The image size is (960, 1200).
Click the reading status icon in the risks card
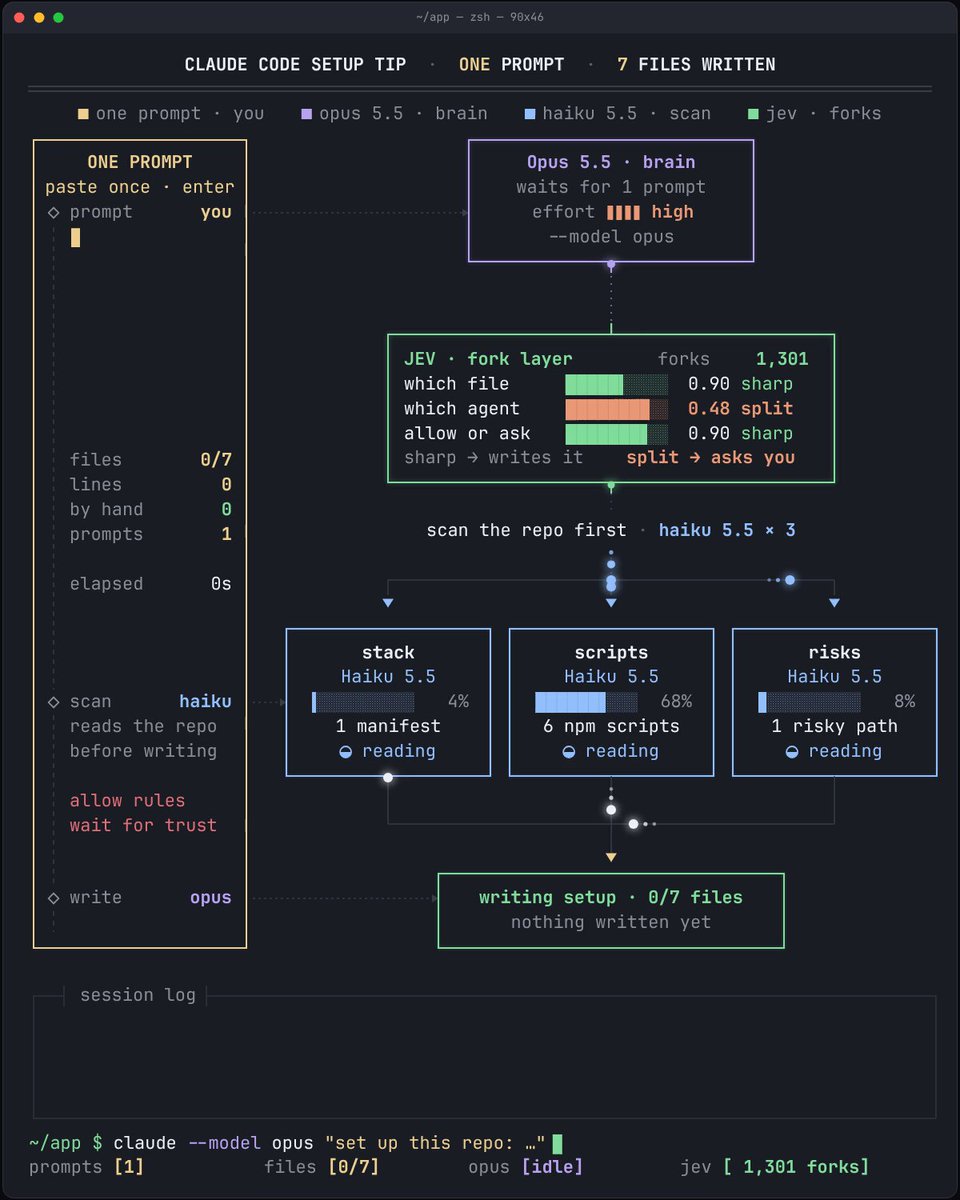pos(791,752)
